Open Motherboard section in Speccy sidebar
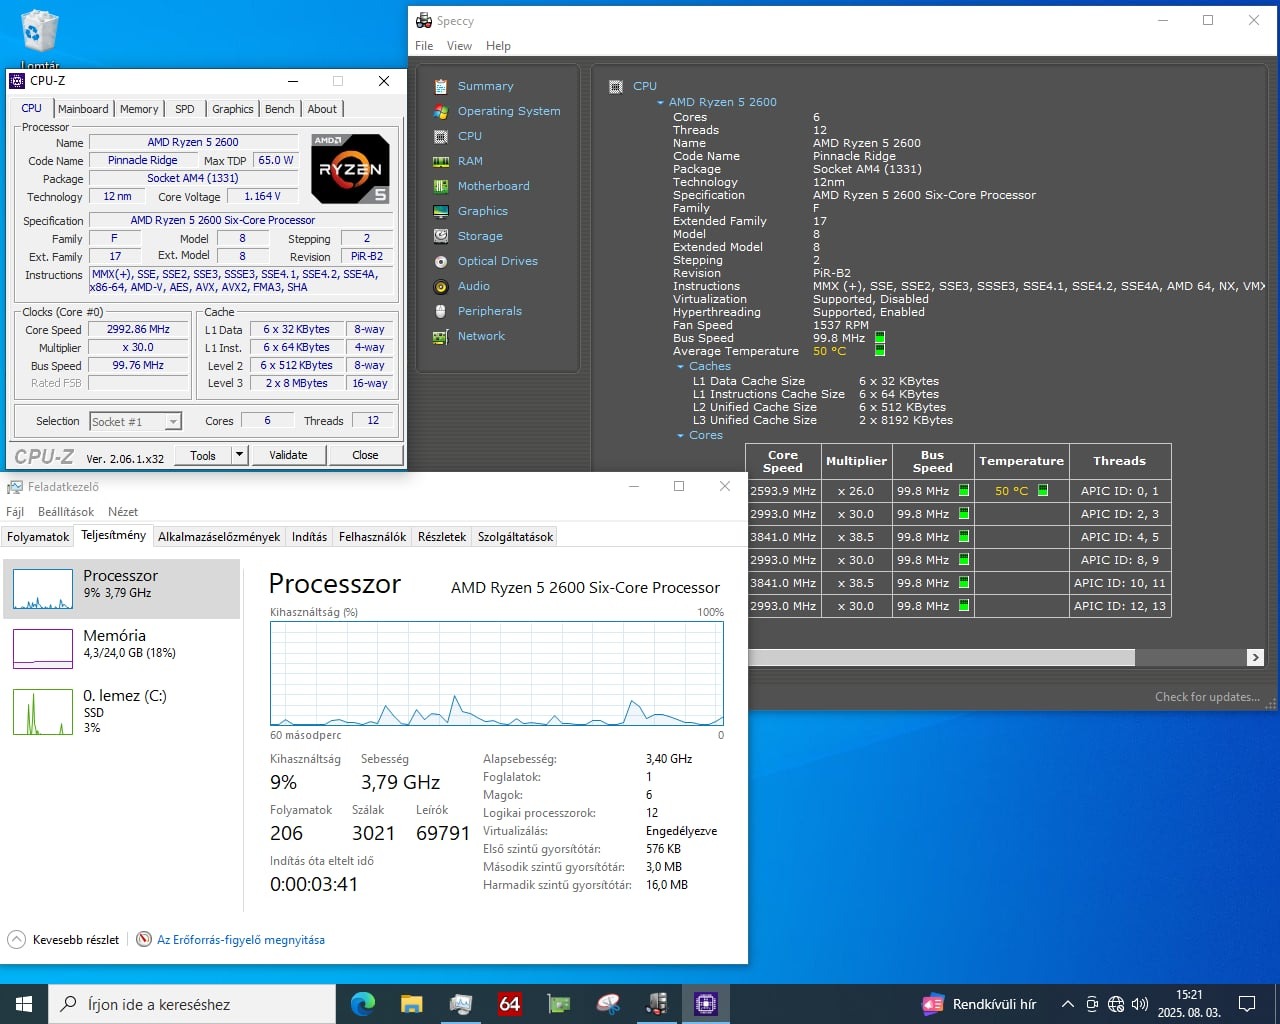The image size is (1280, 1024). point(493,186)
